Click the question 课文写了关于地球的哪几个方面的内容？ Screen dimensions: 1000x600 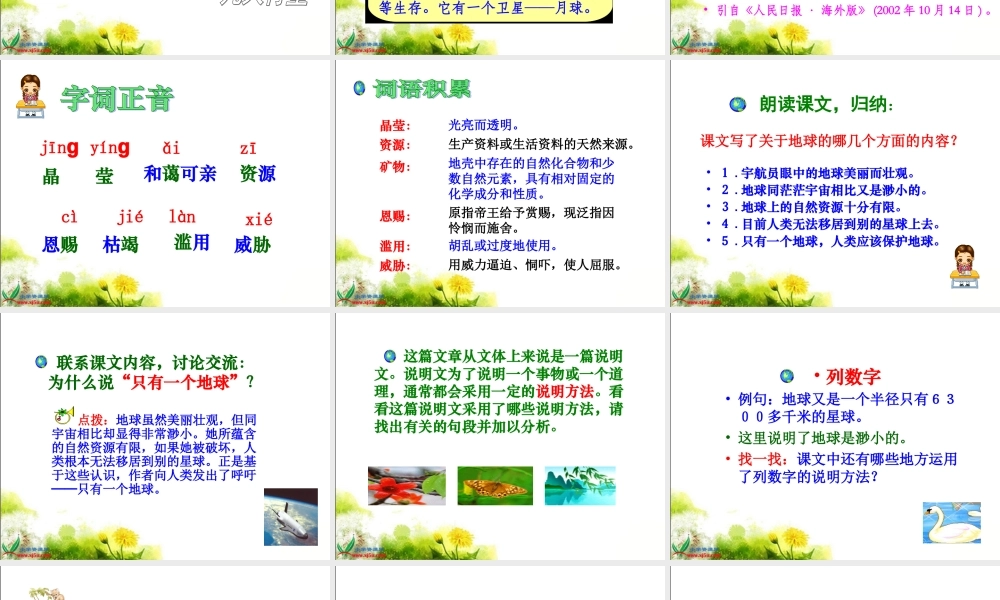click(830, 141)
